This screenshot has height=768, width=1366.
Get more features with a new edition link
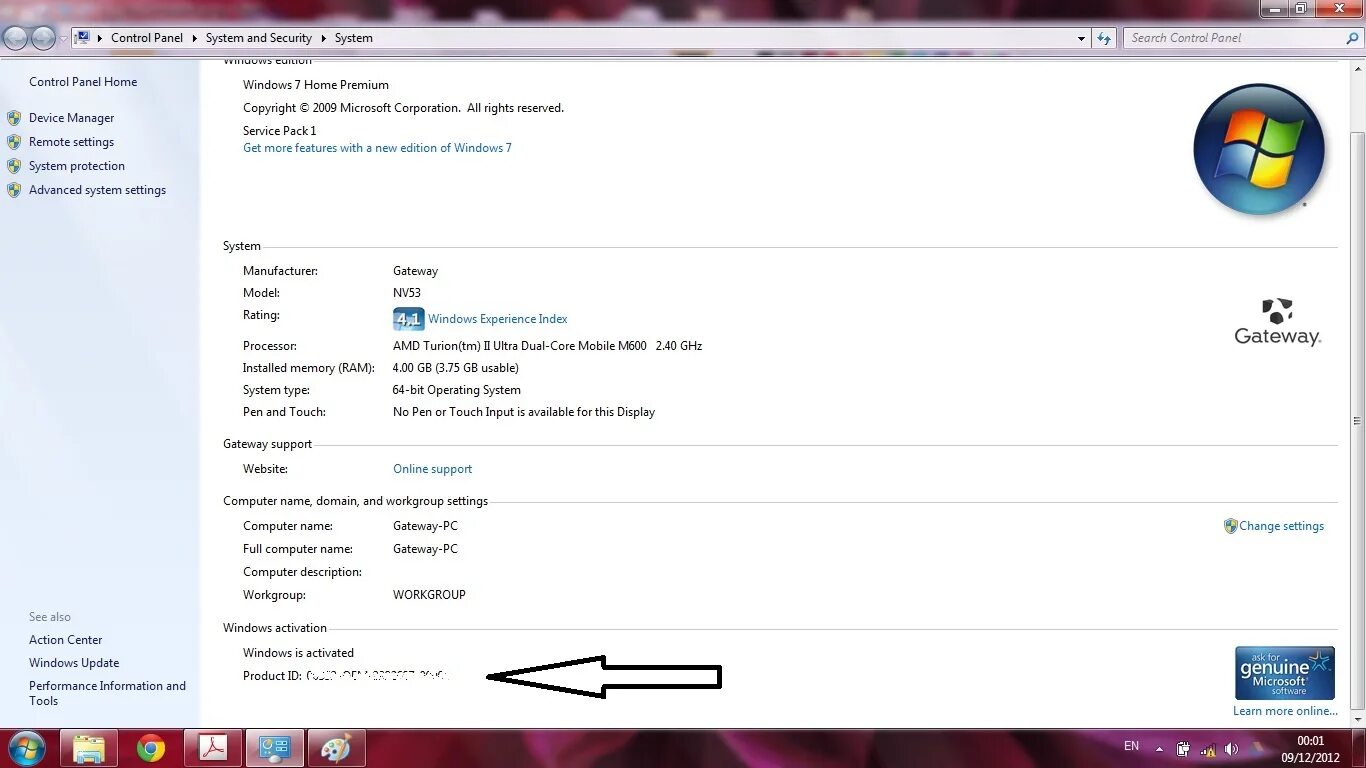(377, 148)
